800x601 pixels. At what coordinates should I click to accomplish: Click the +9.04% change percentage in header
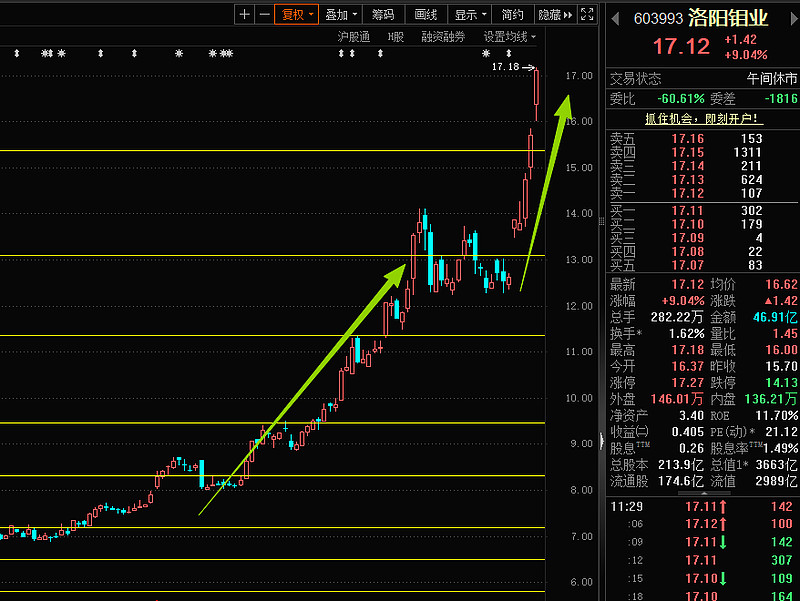[746, 55]
